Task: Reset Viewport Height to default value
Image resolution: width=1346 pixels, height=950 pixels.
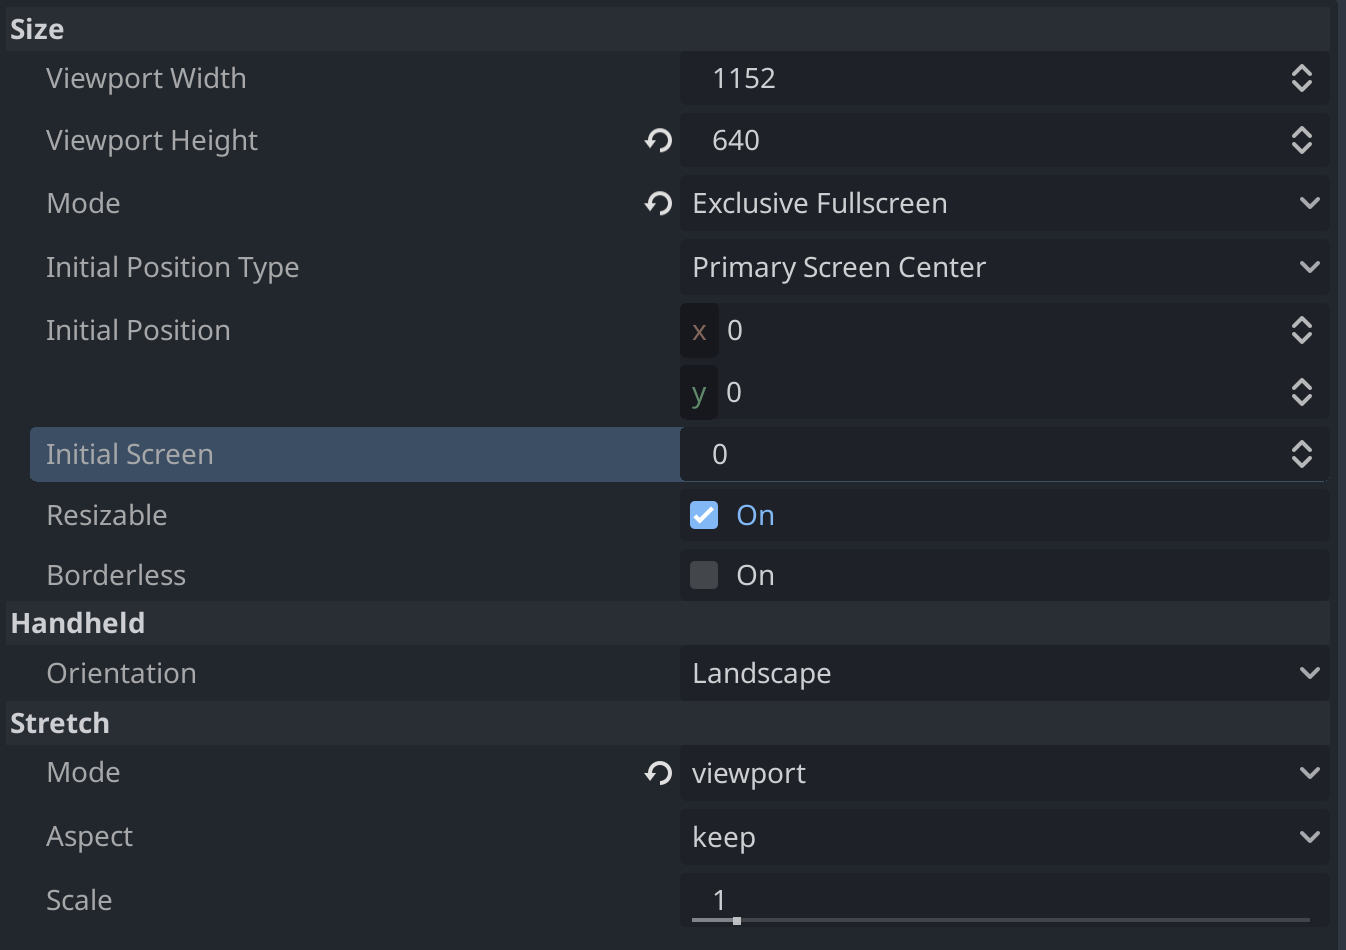Action: click(x=658, y=141)
